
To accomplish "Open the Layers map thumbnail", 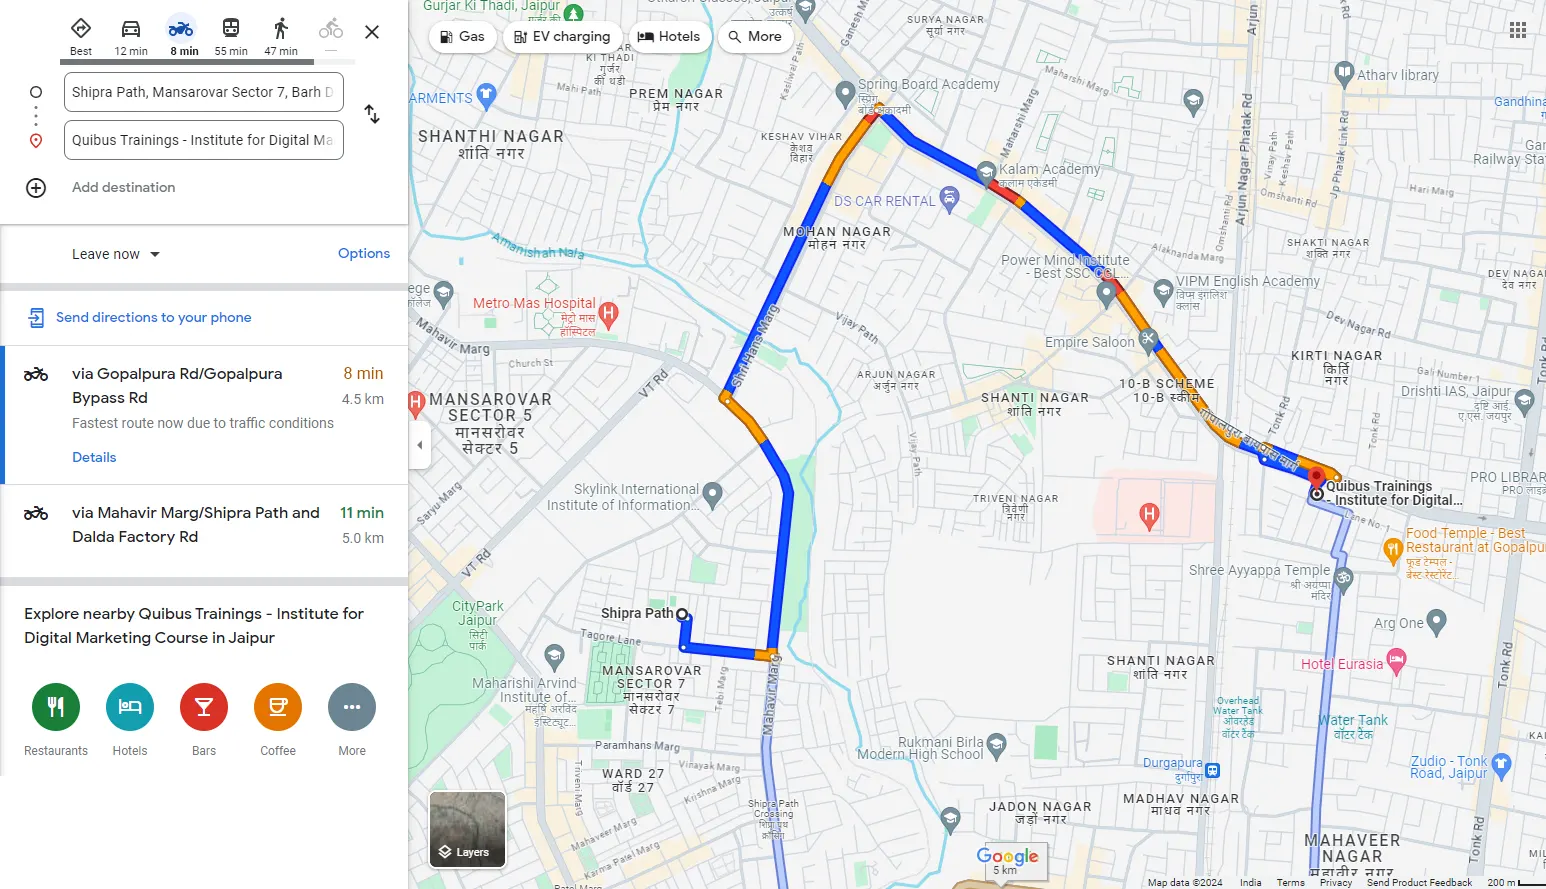I will (467, 830).
